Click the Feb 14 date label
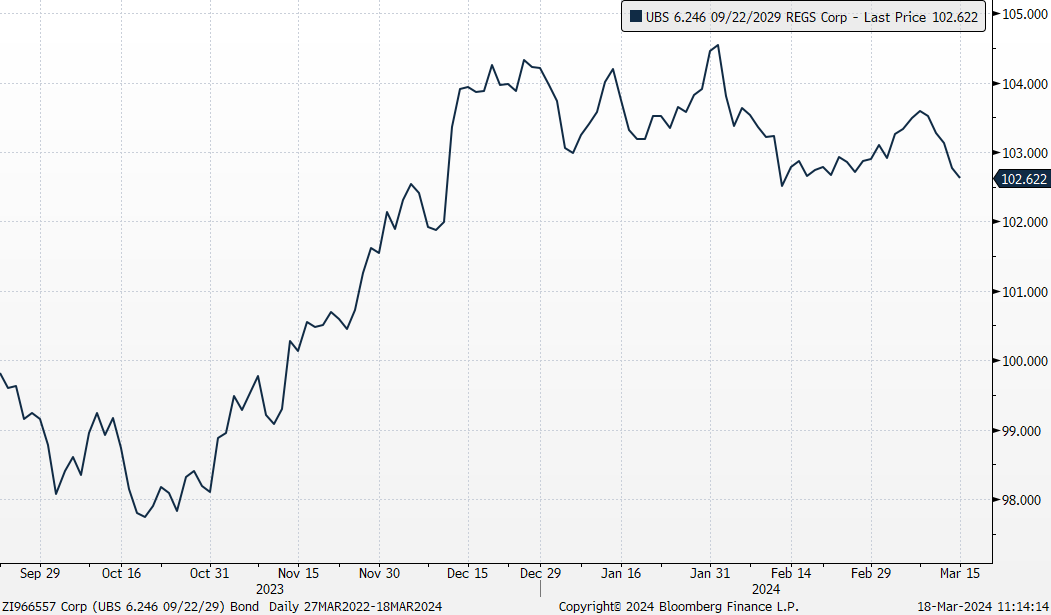Screen dimensions: 1051x615 pyautogui.click(x=791, y=573)
